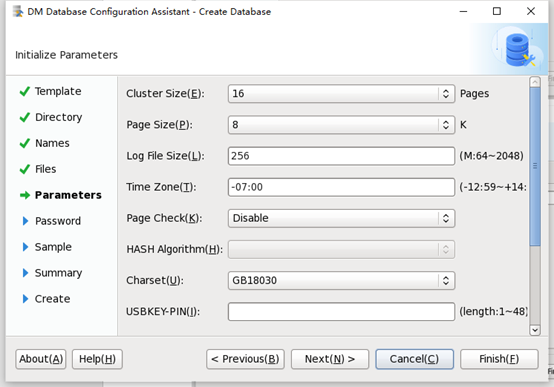554x387 pixels.
Task: Go to the Summary step
Action: (x=58, y=273)
